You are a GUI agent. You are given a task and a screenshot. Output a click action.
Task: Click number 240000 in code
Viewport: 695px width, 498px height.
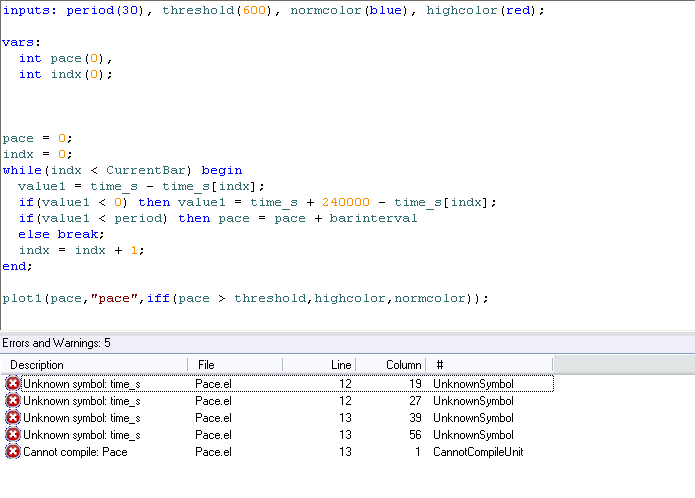pos(346,202)
